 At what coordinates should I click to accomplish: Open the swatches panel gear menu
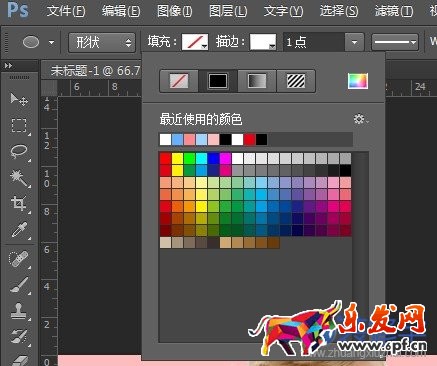click(x=361, y=119)
